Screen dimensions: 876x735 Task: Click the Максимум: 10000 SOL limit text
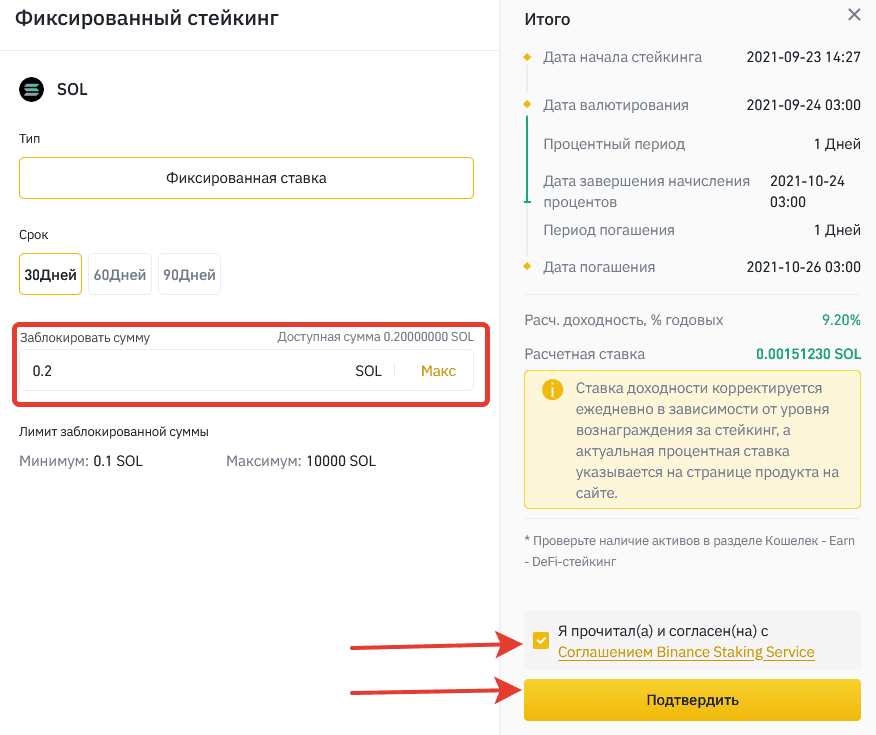pyautogui.click(x=301, y=461)
